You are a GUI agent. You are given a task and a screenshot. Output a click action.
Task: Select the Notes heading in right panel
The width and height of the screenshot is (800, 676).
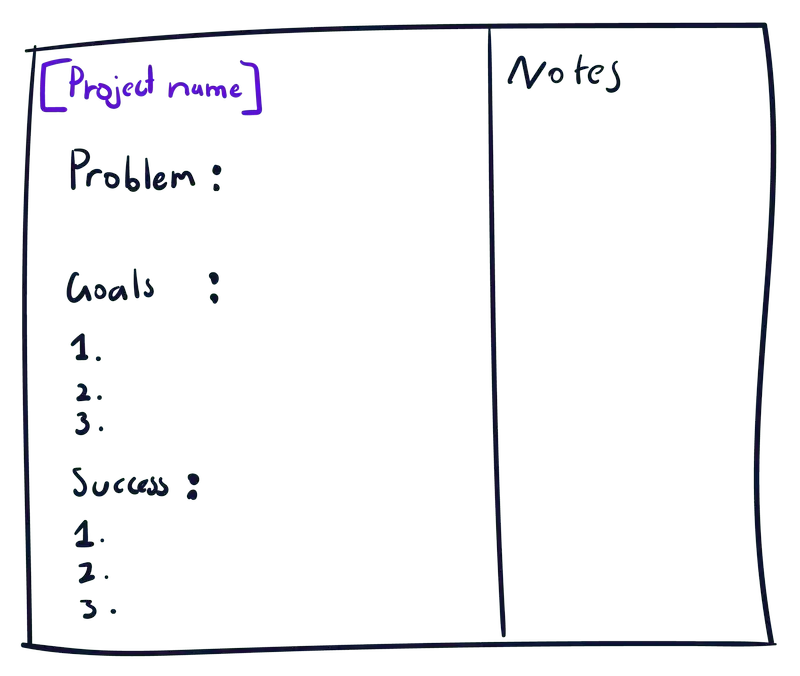[x=565, y=74]
